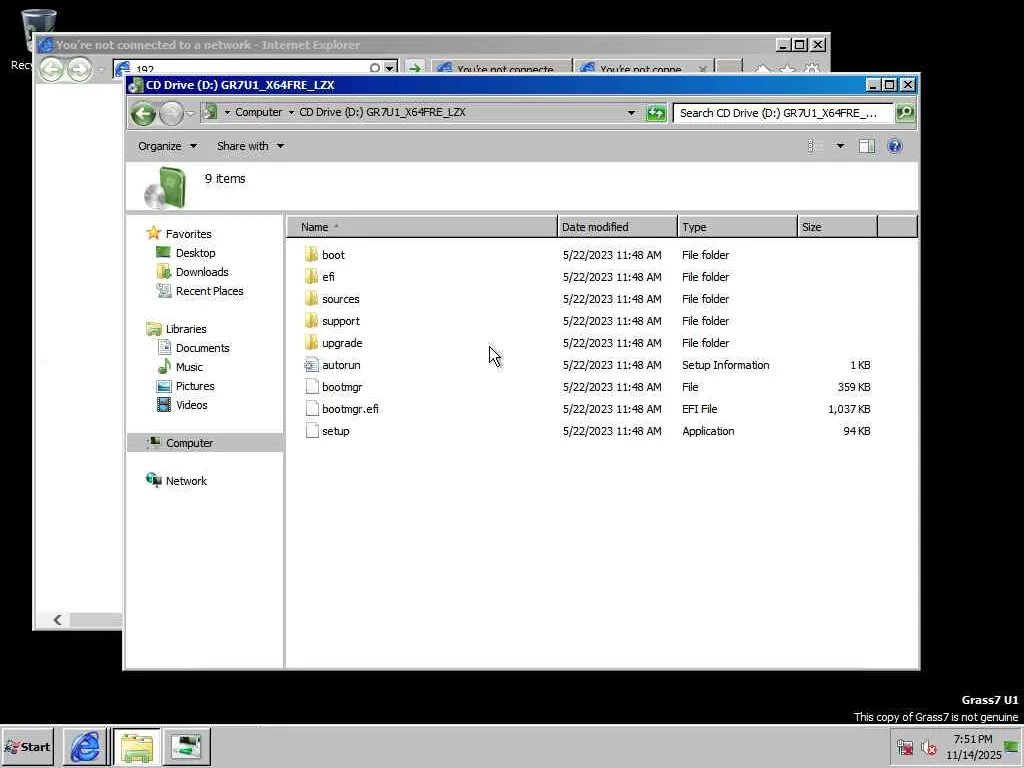Select Libraries in the navigation pane
The width and height of the screenshot is (1024, 768).
(185, 329)
